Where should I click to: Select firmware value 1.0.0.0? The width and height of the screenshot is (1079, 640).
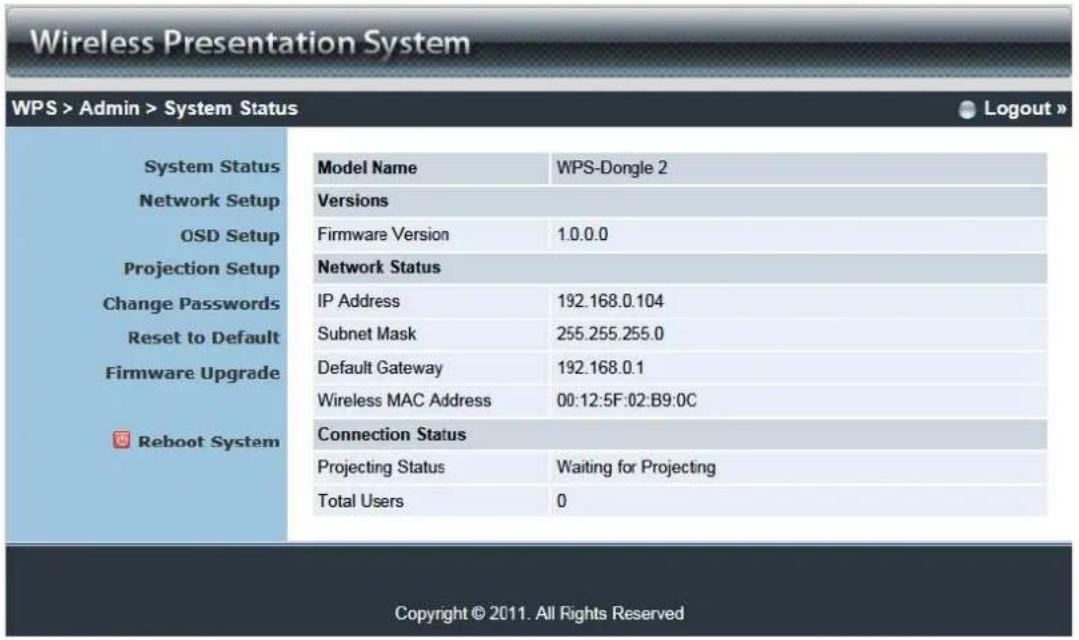(x=582, y=235)
